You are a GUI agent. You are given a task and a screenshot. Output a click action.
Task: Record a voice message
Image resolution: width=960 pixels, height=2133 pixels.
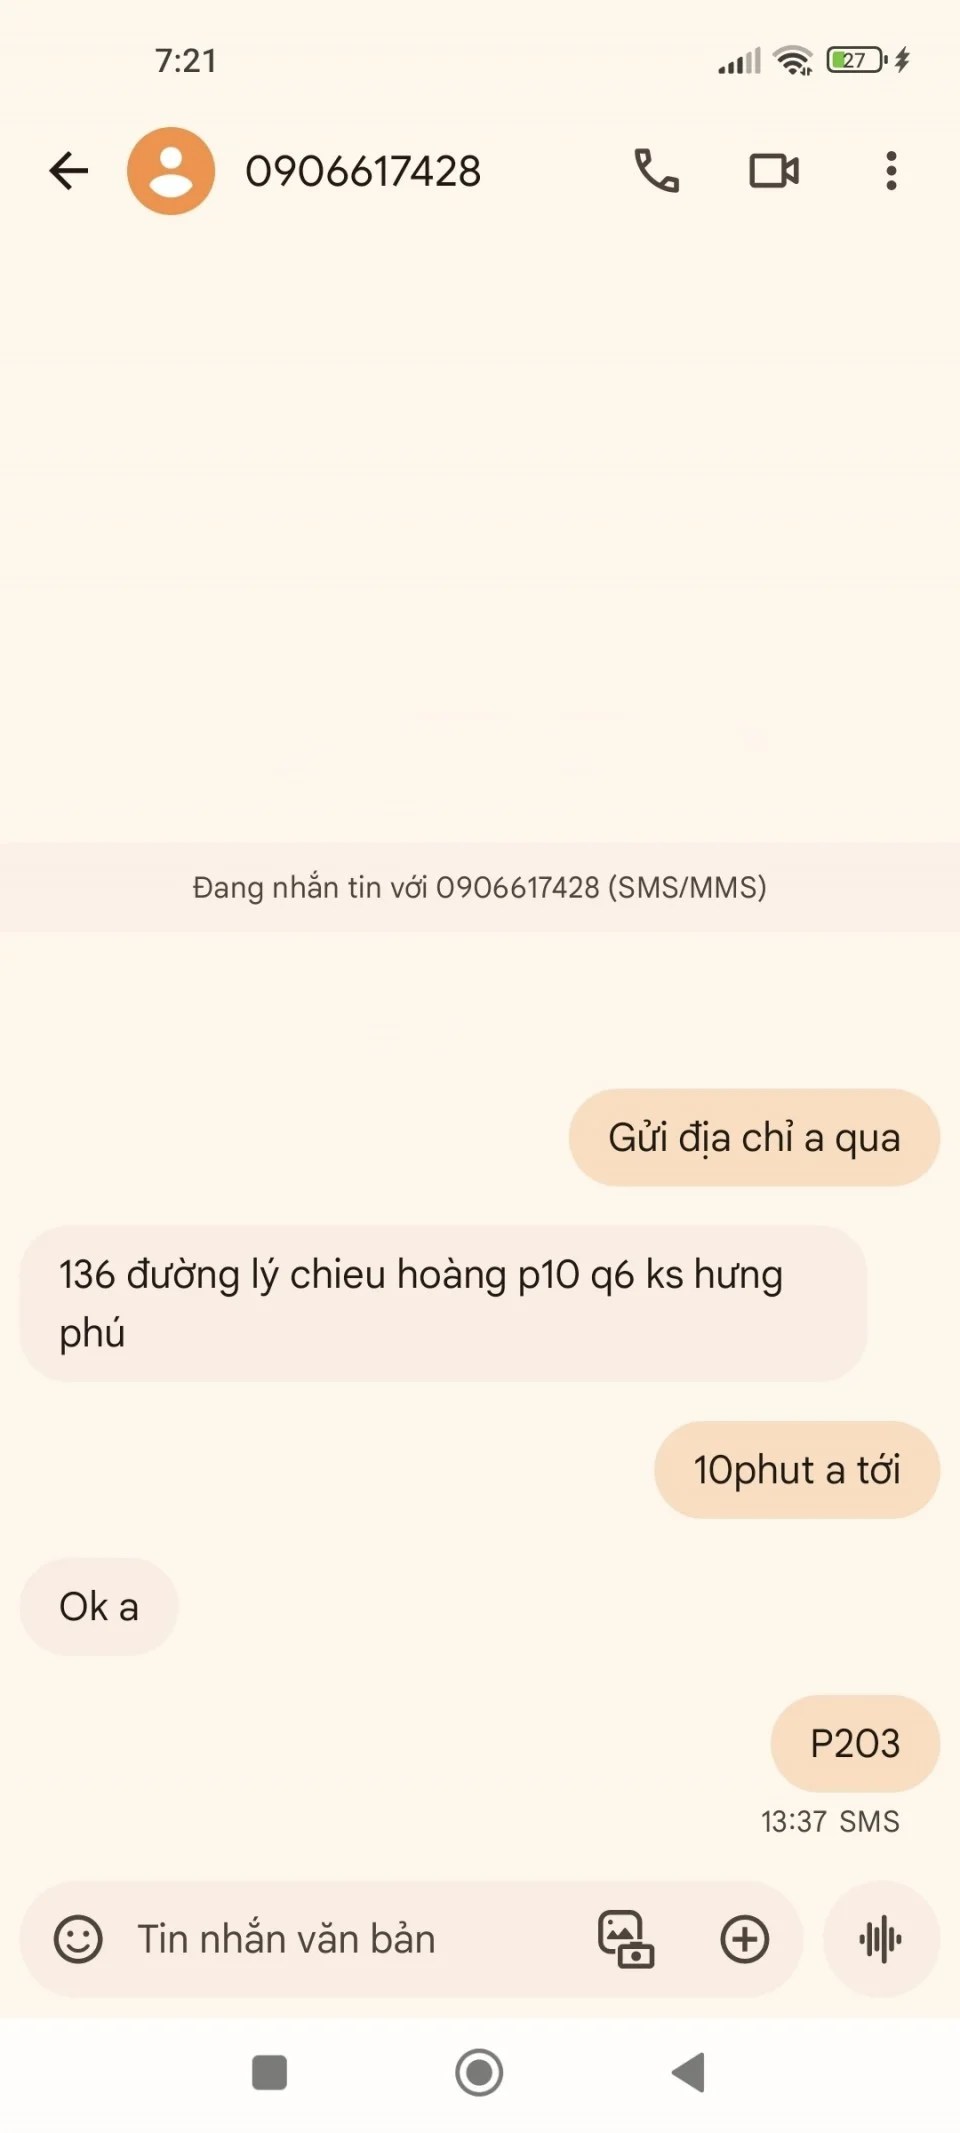[x=881, y=1939]
